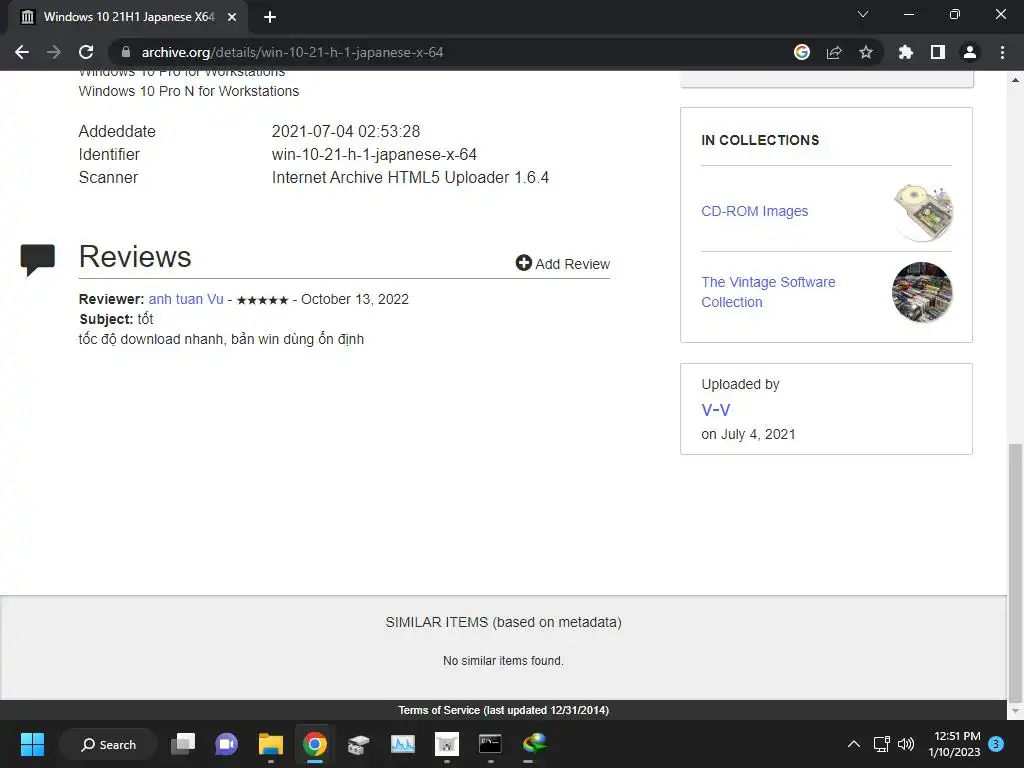Viewport: 1024px width, 768px height.
Task: Go back to the previous page
Action: point(22,52)
